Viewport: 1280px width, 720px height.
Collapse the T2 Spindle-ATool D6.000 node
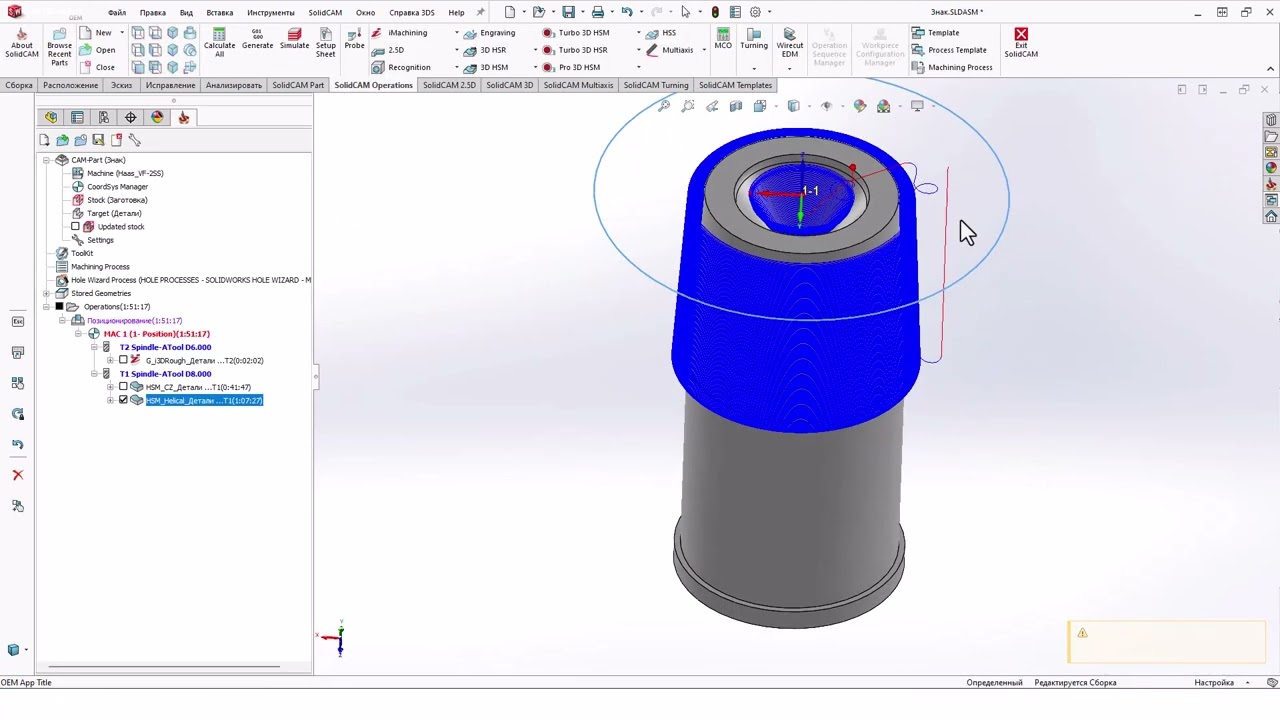tap(95, 347)
